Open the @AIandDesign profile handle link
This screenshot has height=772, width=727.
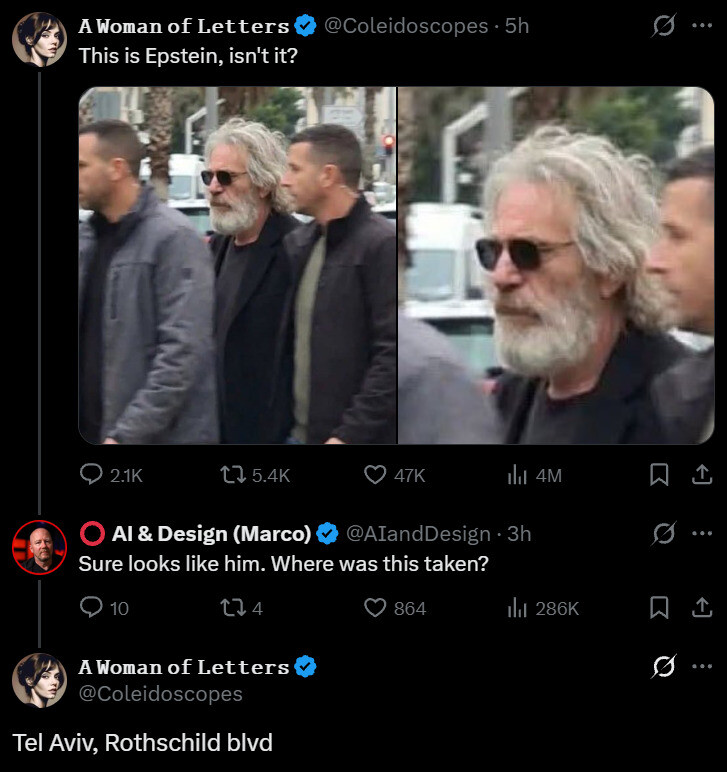pyautogui.click(x=418, y=534)
